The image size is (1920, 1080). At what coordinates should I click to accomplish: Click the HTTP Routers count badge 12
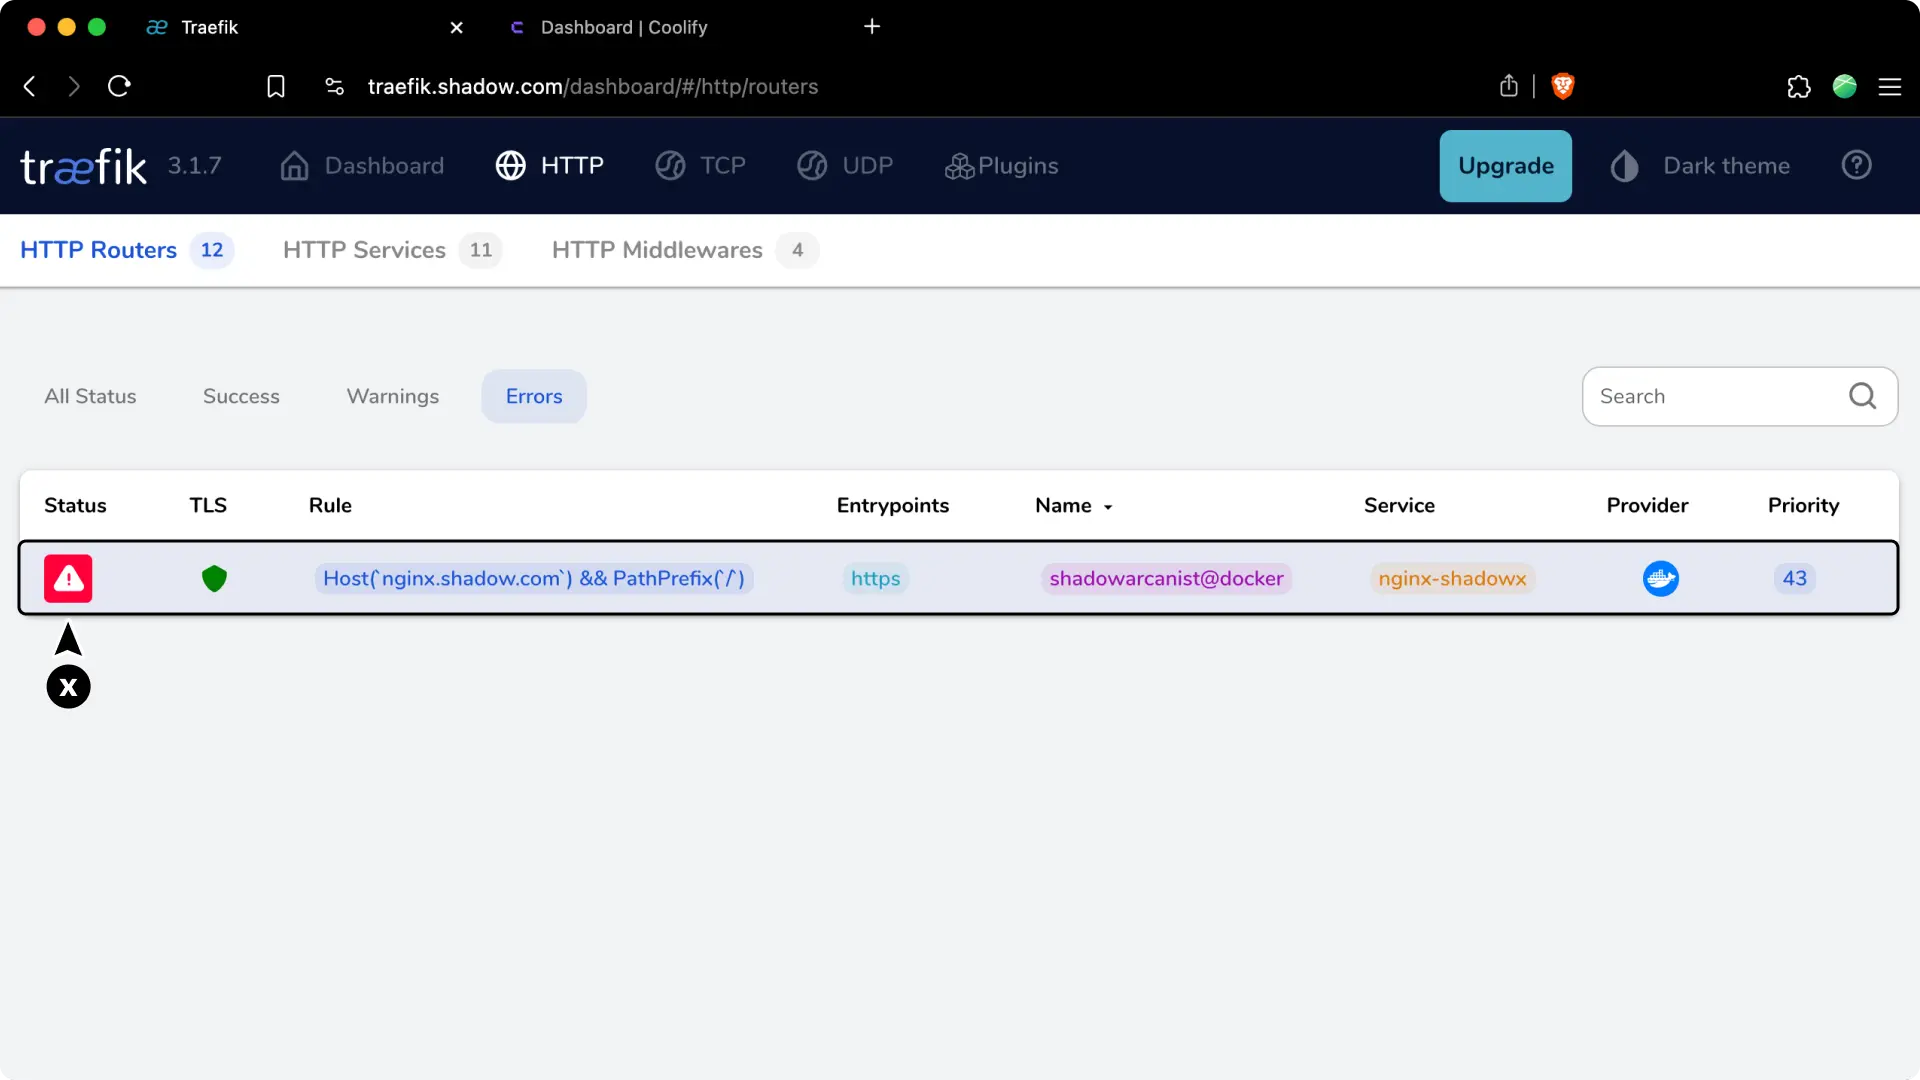click(x=212, y=250)
